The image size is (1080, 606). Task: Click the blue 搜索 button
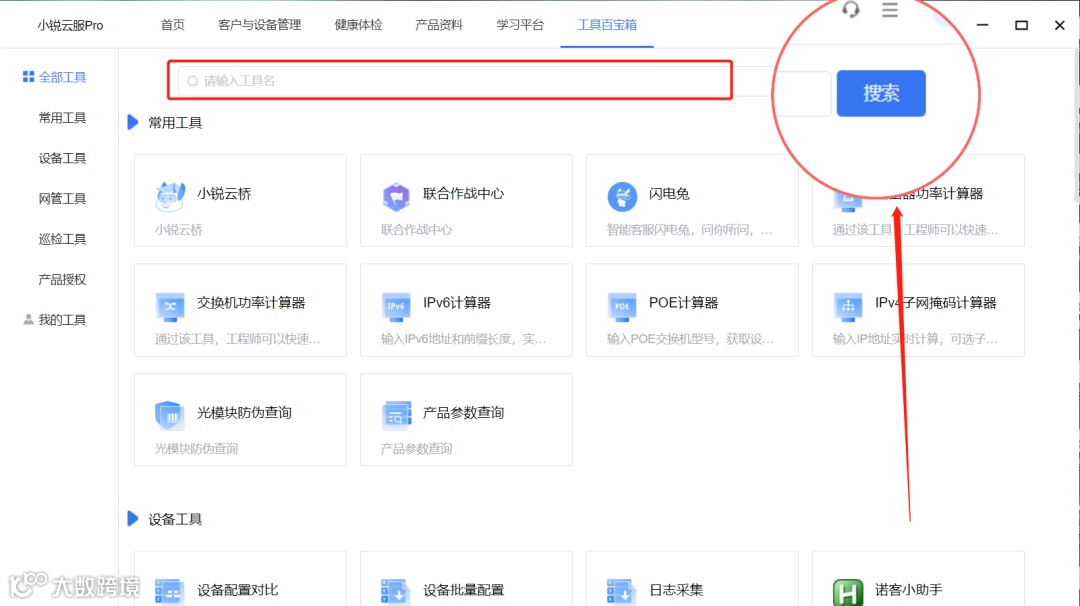[881, 93]
